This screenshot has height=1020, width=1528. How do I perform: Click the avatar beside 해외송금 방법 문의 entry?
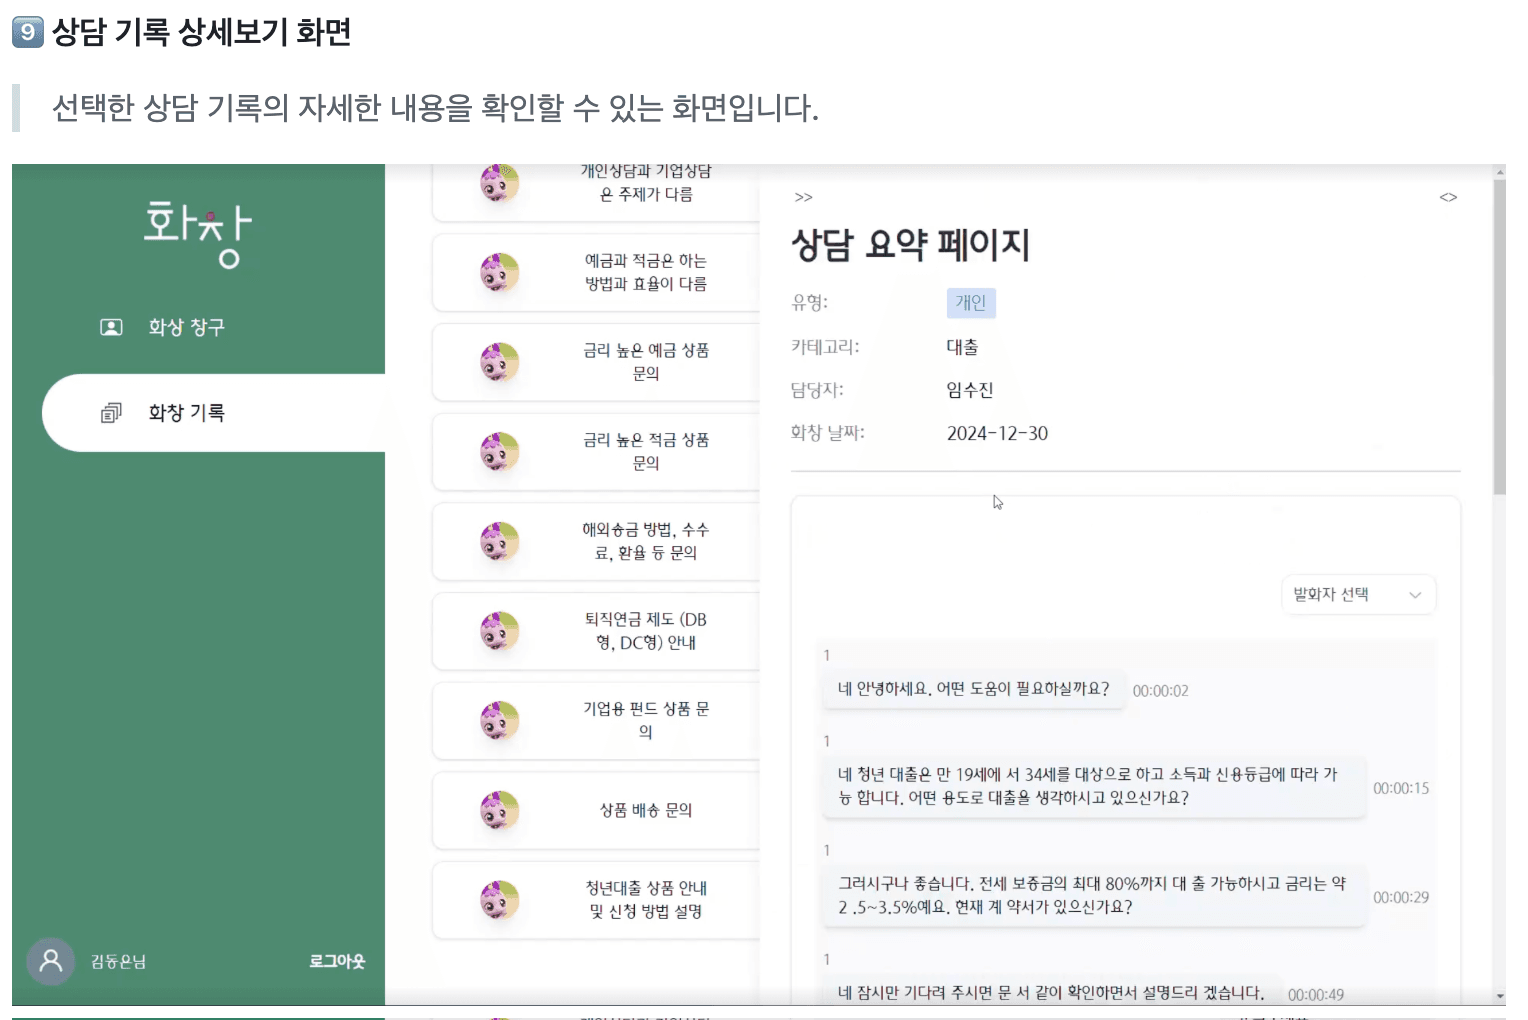pyautogui.click(x=501, y=541)
